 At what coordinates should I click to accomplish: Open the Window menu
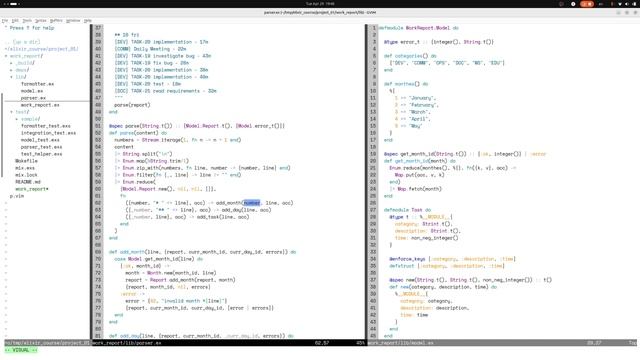pos(73,20)
